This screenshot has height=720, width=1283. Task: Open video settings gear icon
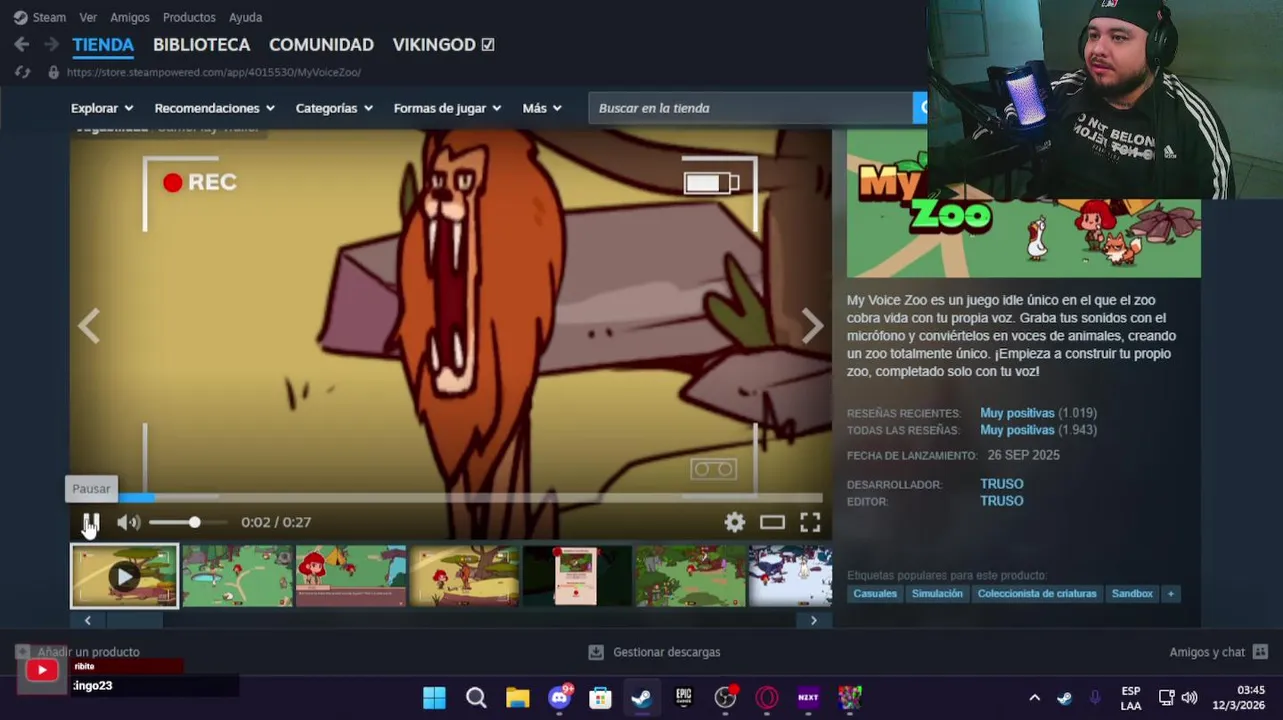click(735, 522)
